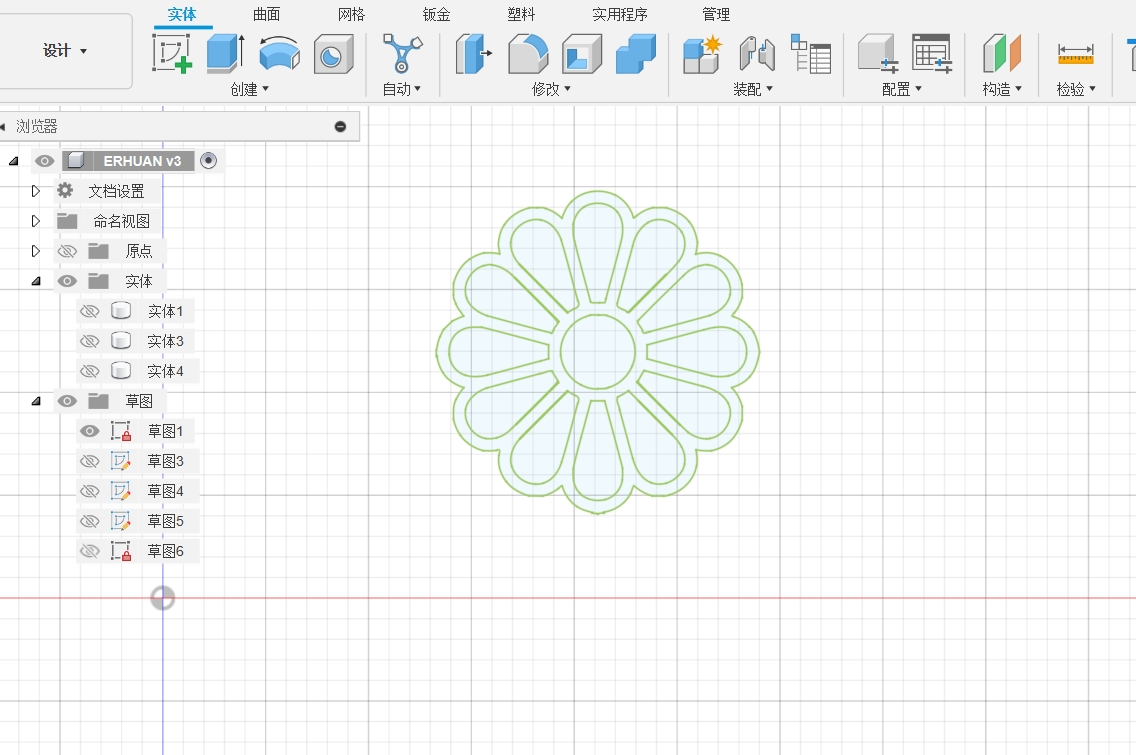
Task: Show the 原点 origin folder
Action: (67, 251)
